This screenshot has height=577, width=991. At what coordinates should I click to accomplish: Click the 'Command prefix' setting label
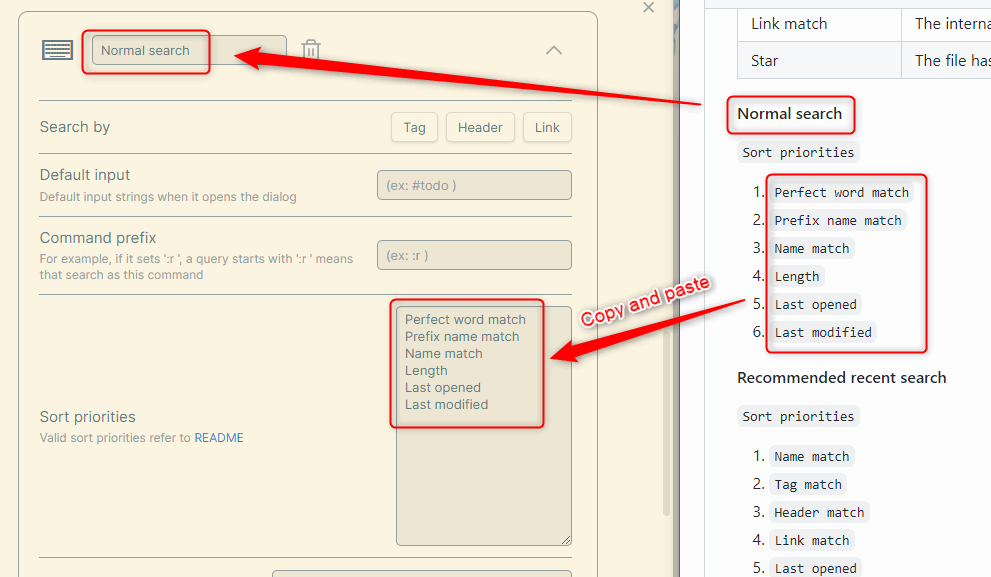[x=98, y=238]
